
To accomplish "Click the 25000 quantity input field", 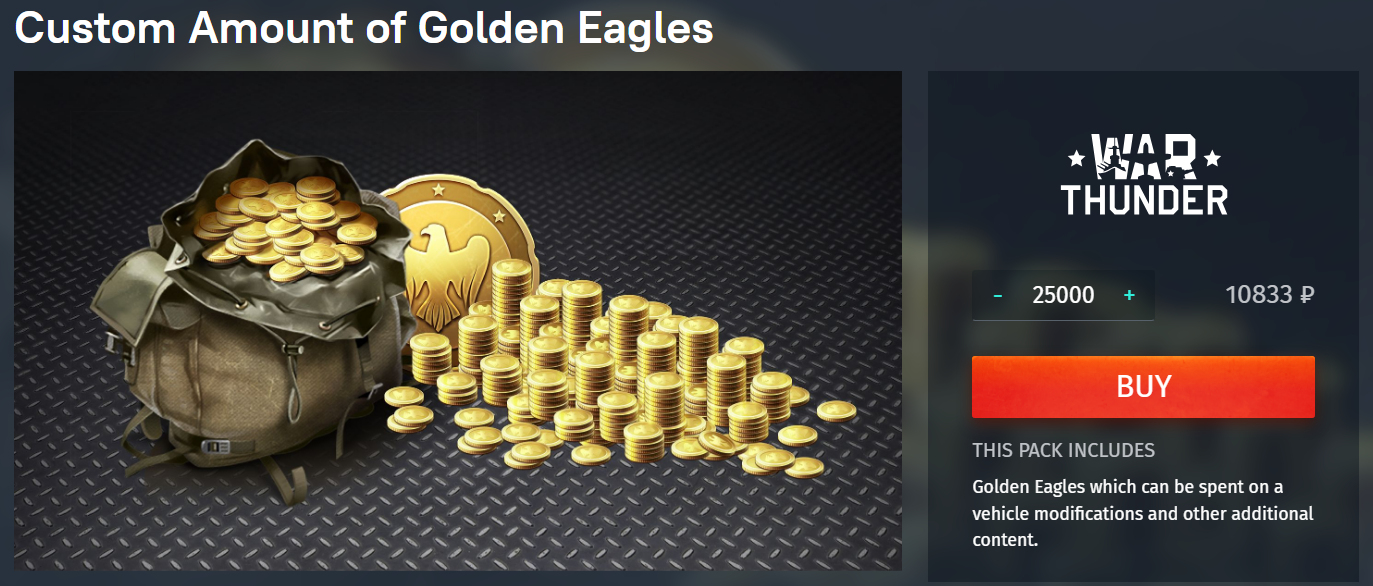I will (x=1063, y=295).
